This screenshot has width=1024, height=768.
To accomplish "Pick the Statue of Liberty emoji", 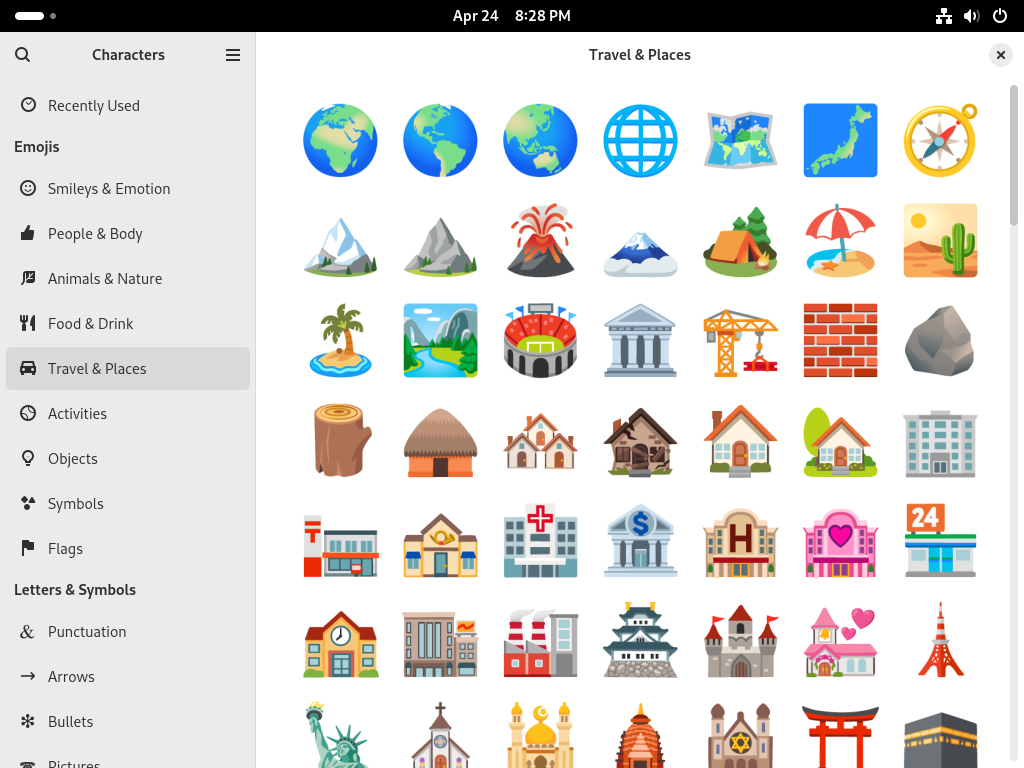I will pyautogui.click(x=340, y=735).
